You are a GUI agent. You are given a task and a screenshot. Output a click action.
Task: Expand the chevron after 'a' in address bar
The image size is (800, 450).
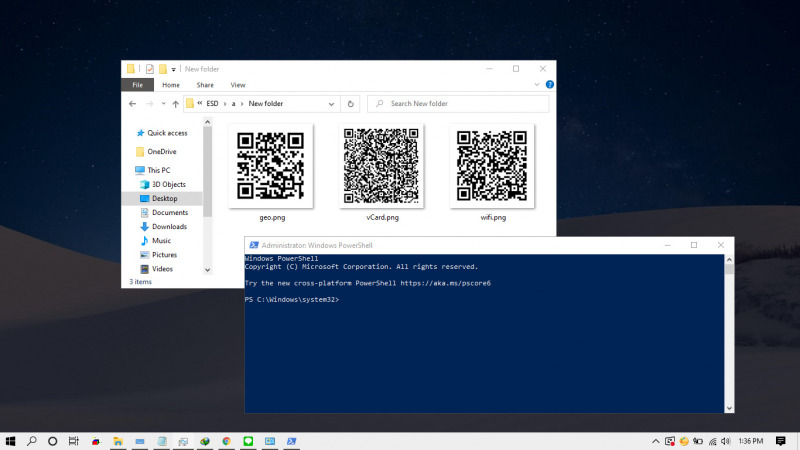[242, 104]
